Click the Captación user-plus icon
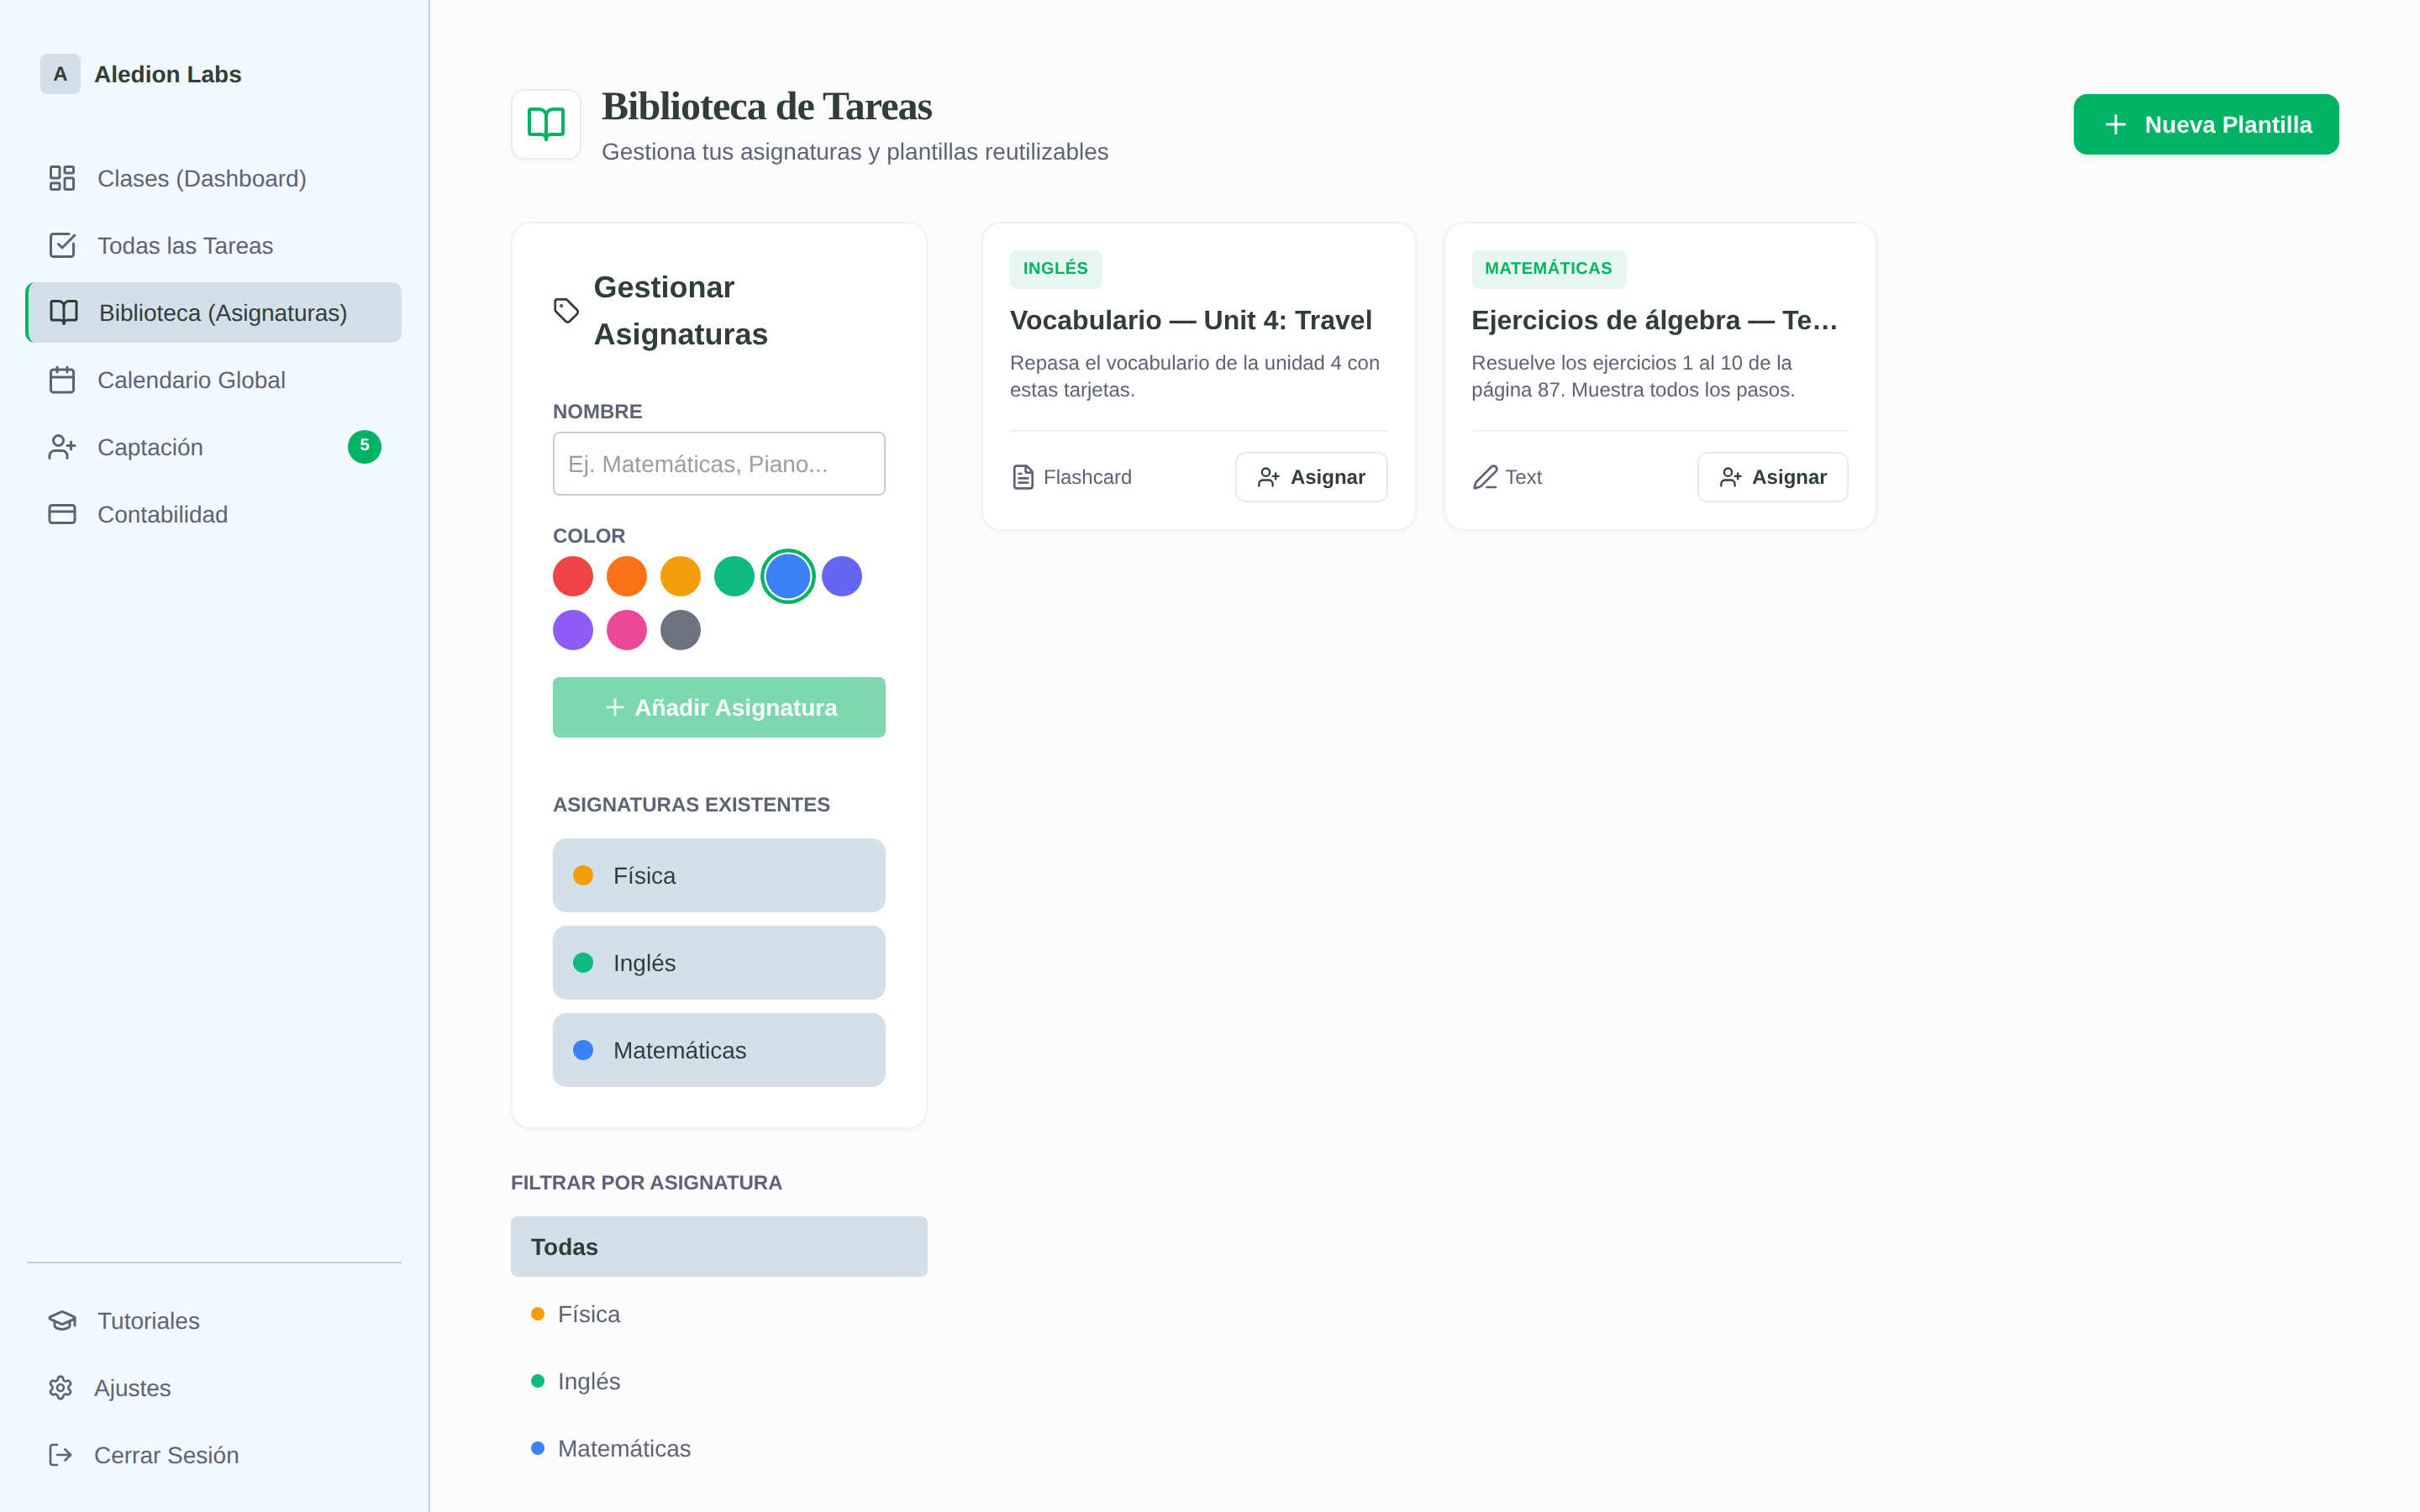2420x1512 pixels. (62, 447)
